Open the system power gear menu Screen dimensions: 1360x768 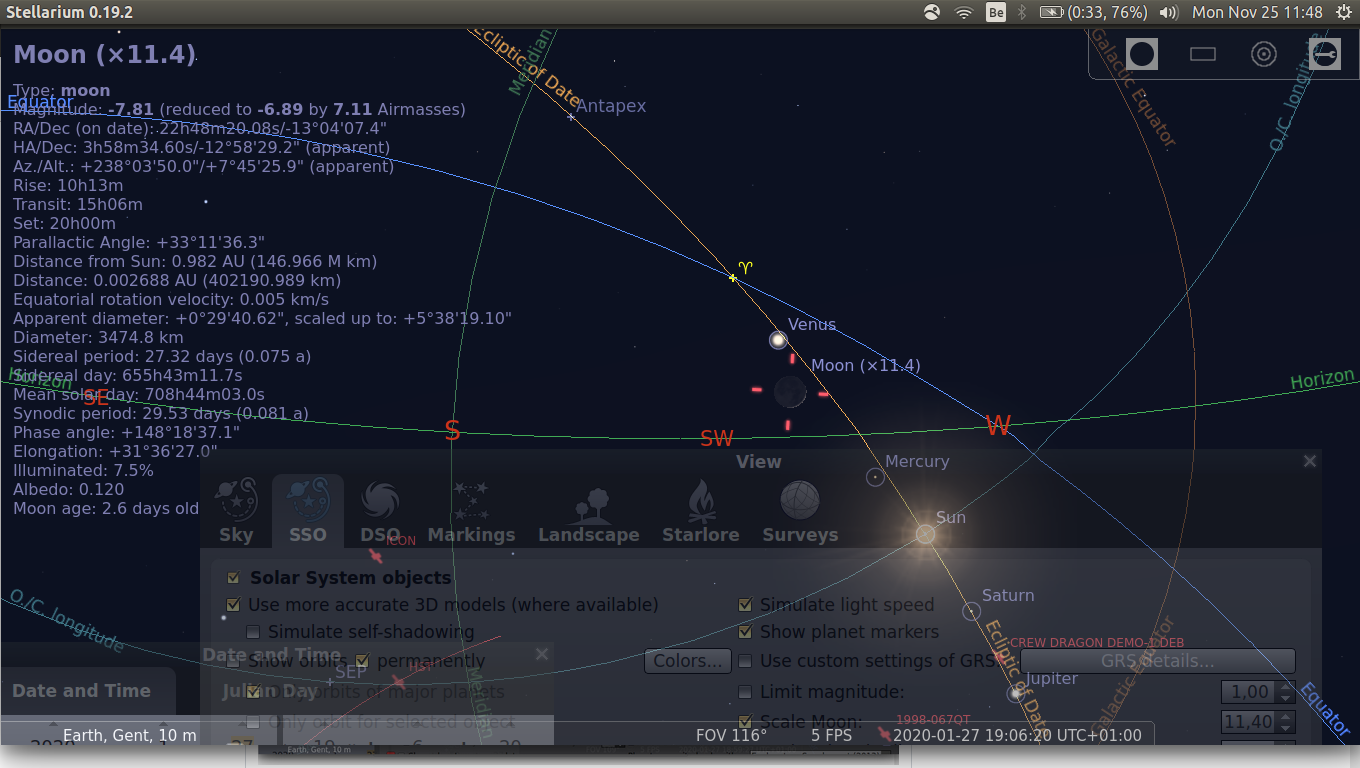pos(1342,12)
